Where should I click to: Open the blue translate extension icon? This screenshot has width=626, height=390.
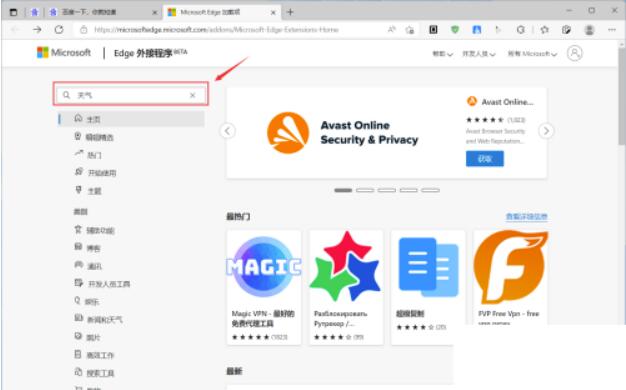(x=476, y=30)
